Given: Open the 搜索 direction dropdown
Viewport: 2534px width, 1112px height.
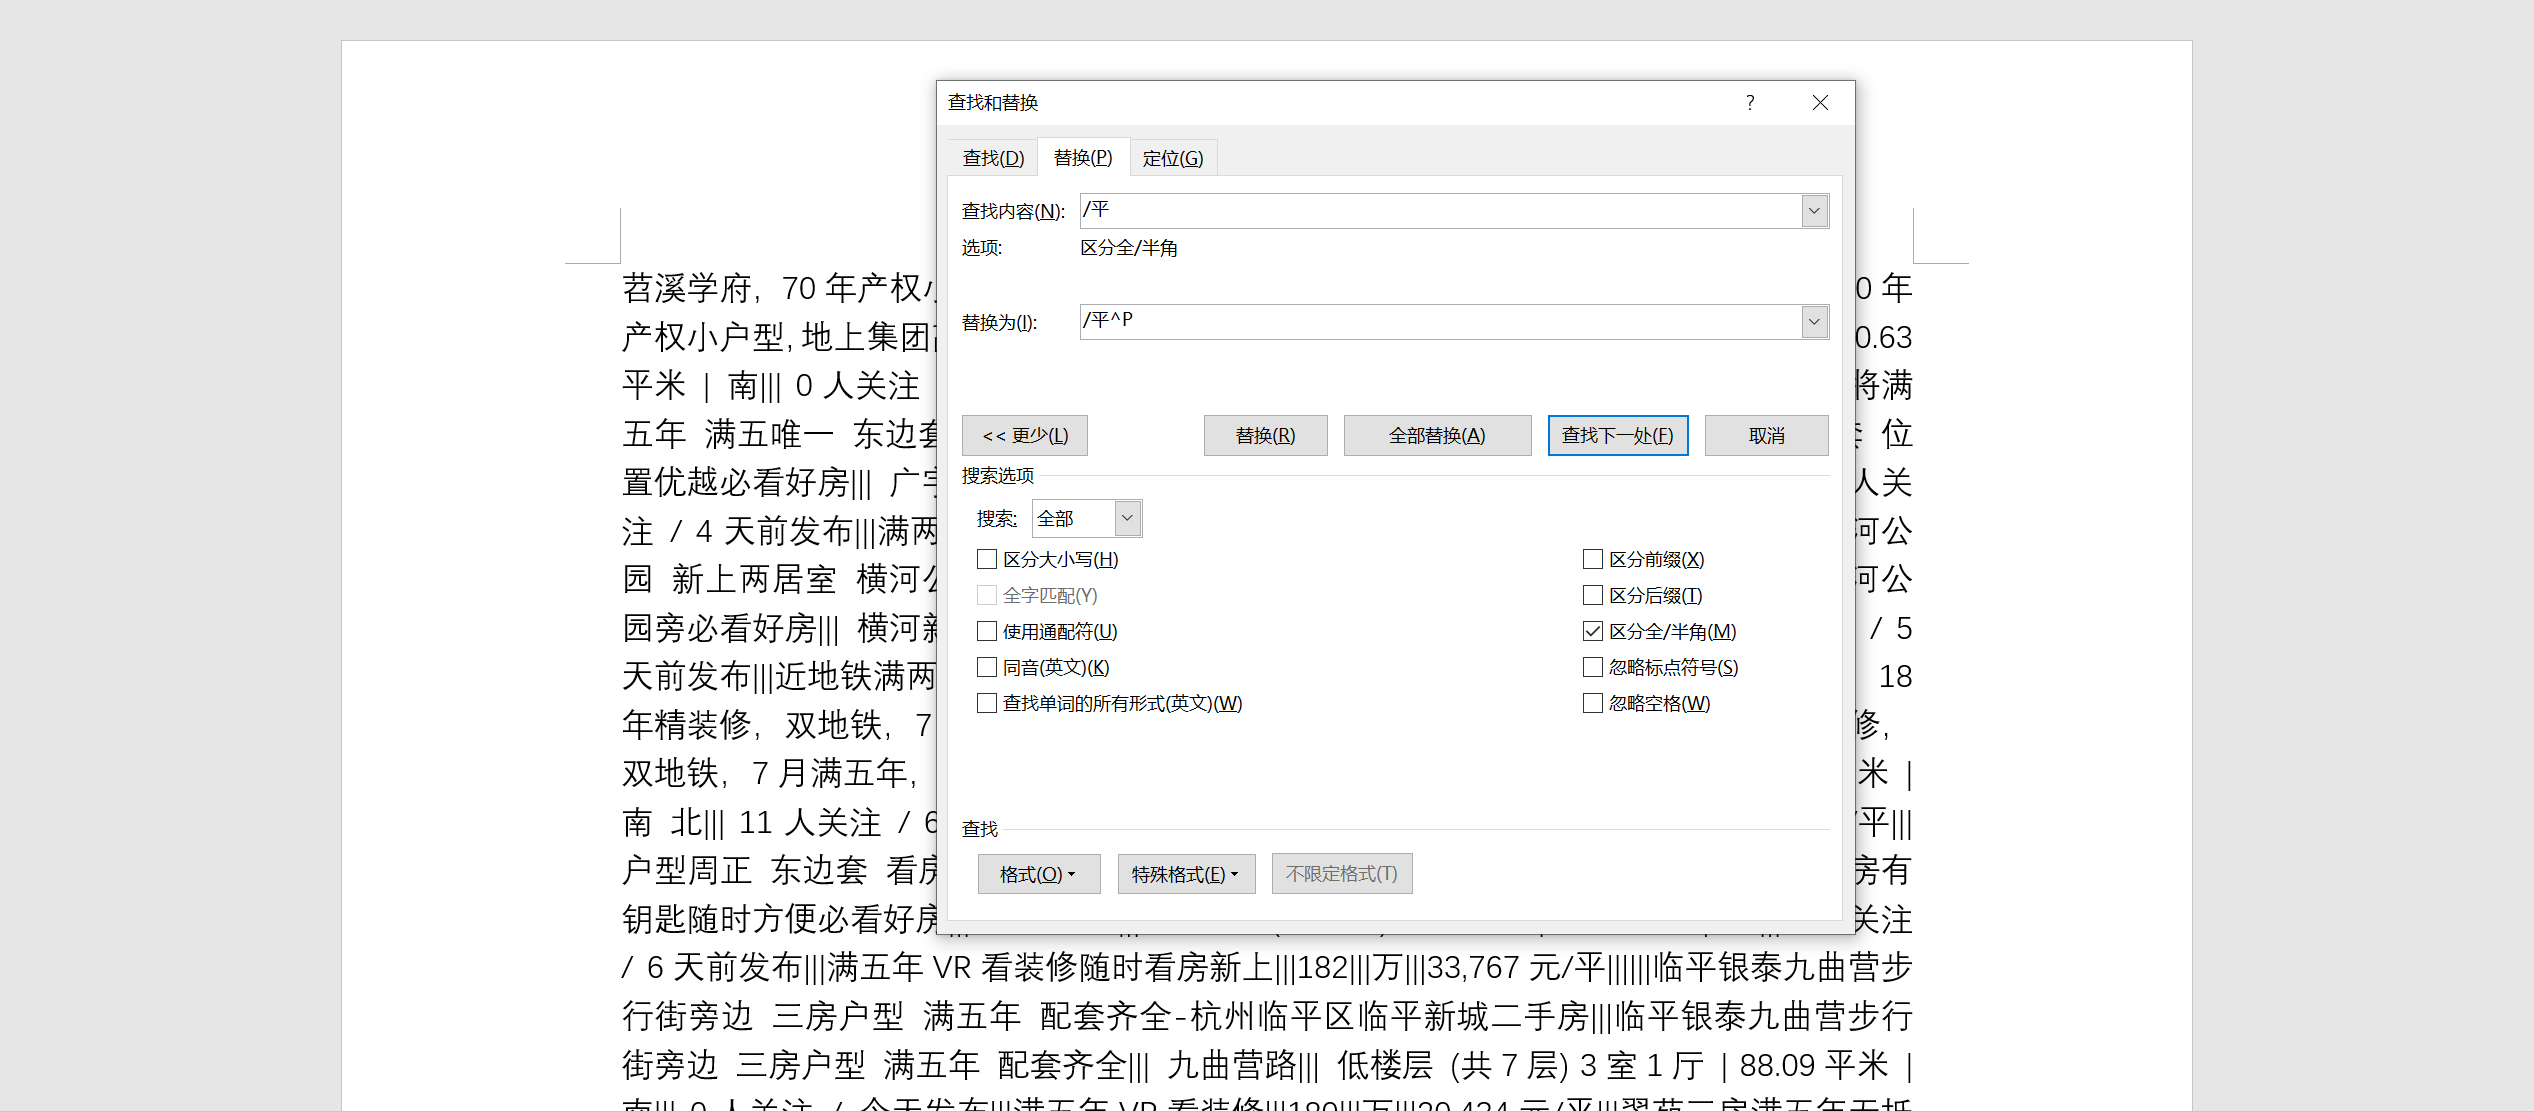Looking at the screenshot, I should point(1127,518).
